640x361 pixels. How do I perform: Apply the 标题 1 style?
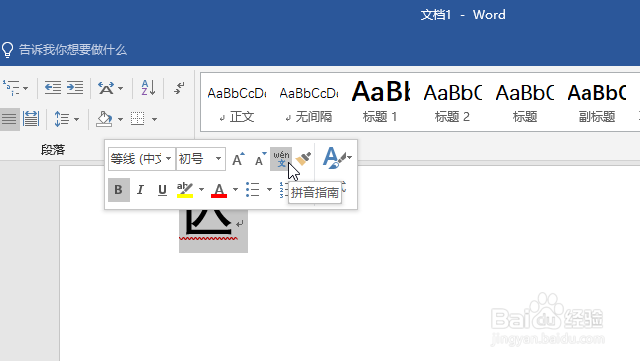point(380,102)
